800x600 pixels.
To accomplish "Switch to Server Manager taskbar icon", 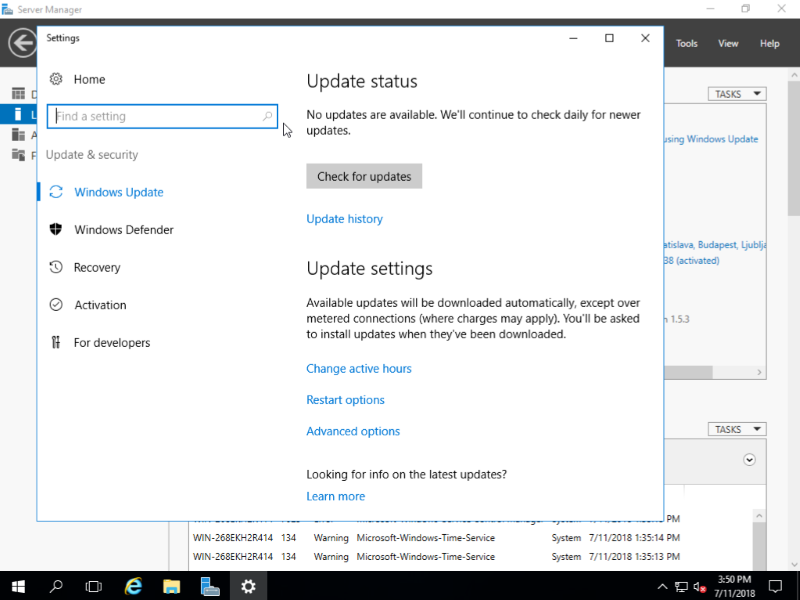I will pyautogui.click(x=210, y=586).
